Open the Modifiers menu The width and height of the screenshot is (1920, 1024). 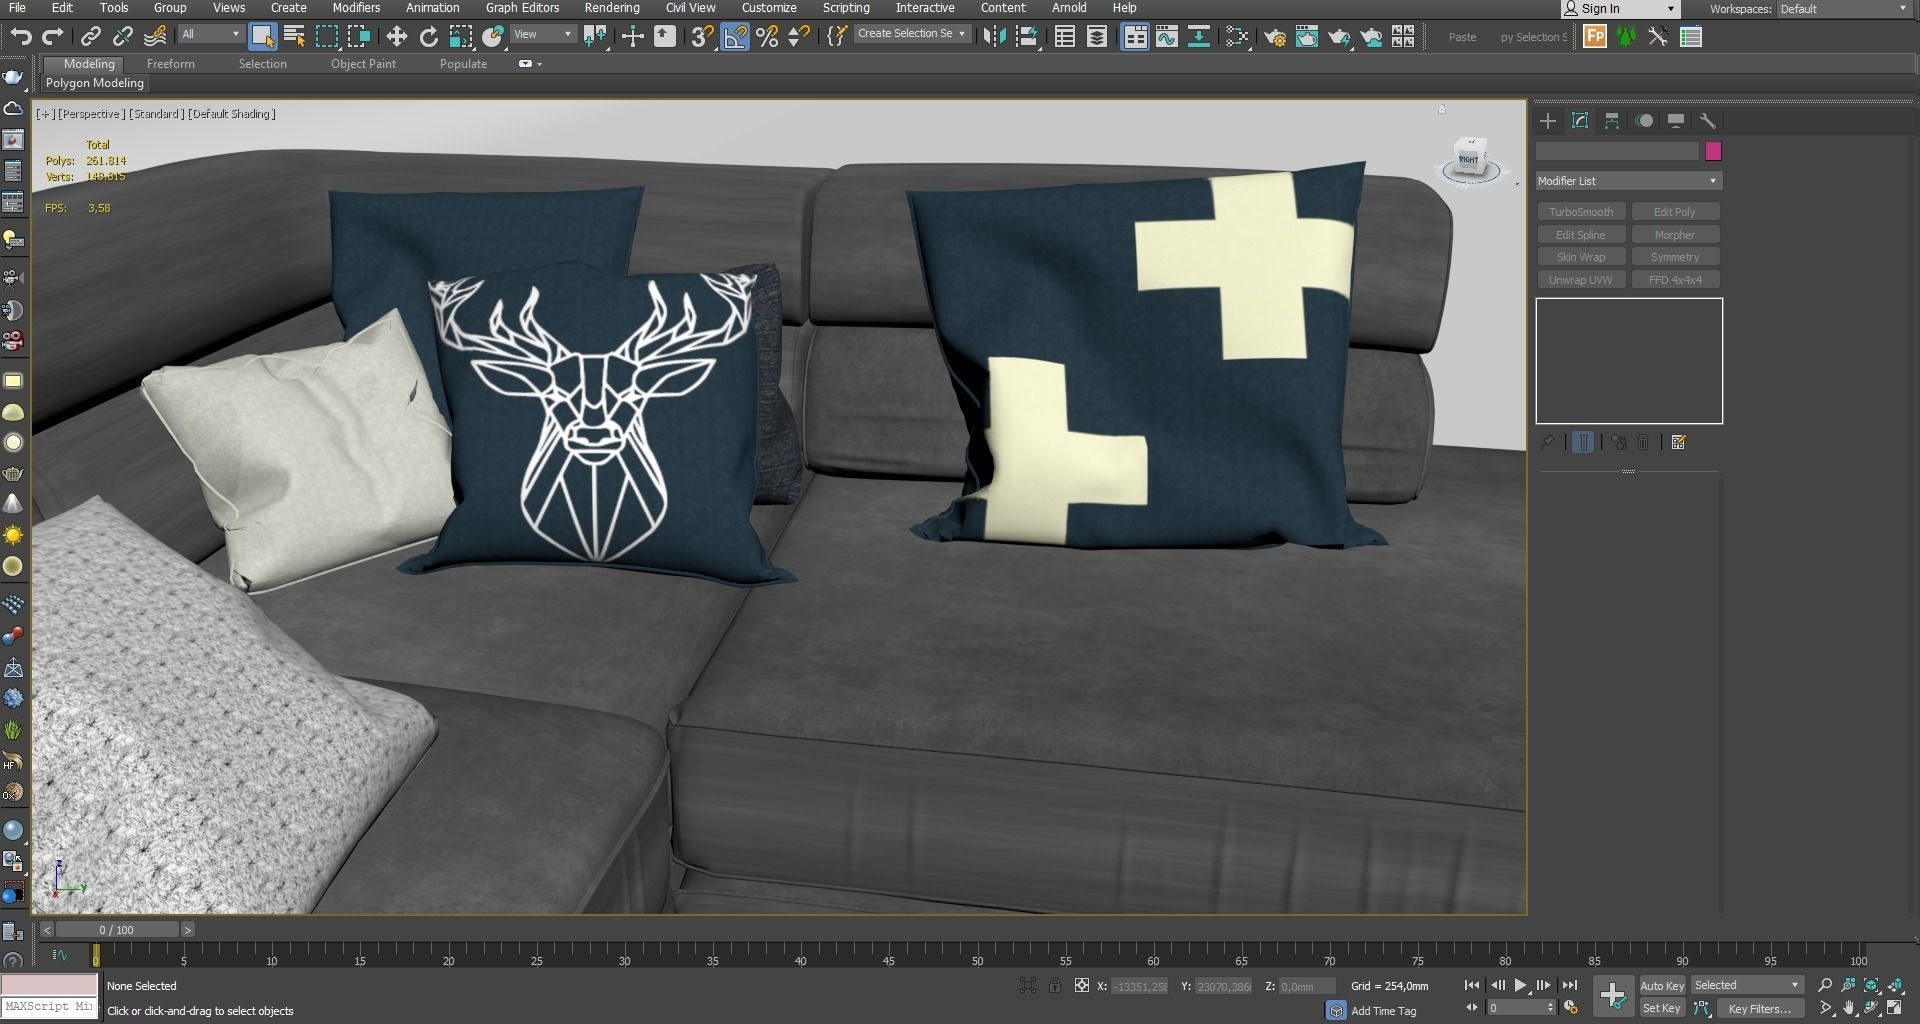pos(356,8)
